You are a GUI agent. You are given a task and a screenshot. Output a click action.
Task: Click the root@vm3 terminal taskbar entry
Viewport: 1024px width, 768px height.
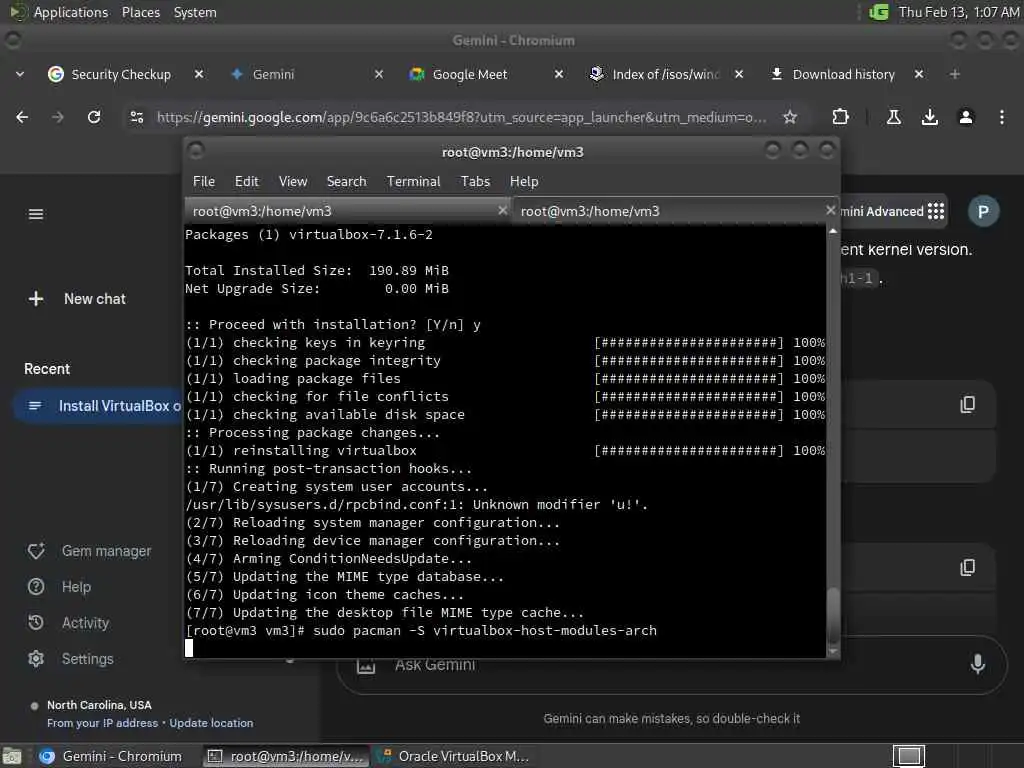click(x=285, y=756)
